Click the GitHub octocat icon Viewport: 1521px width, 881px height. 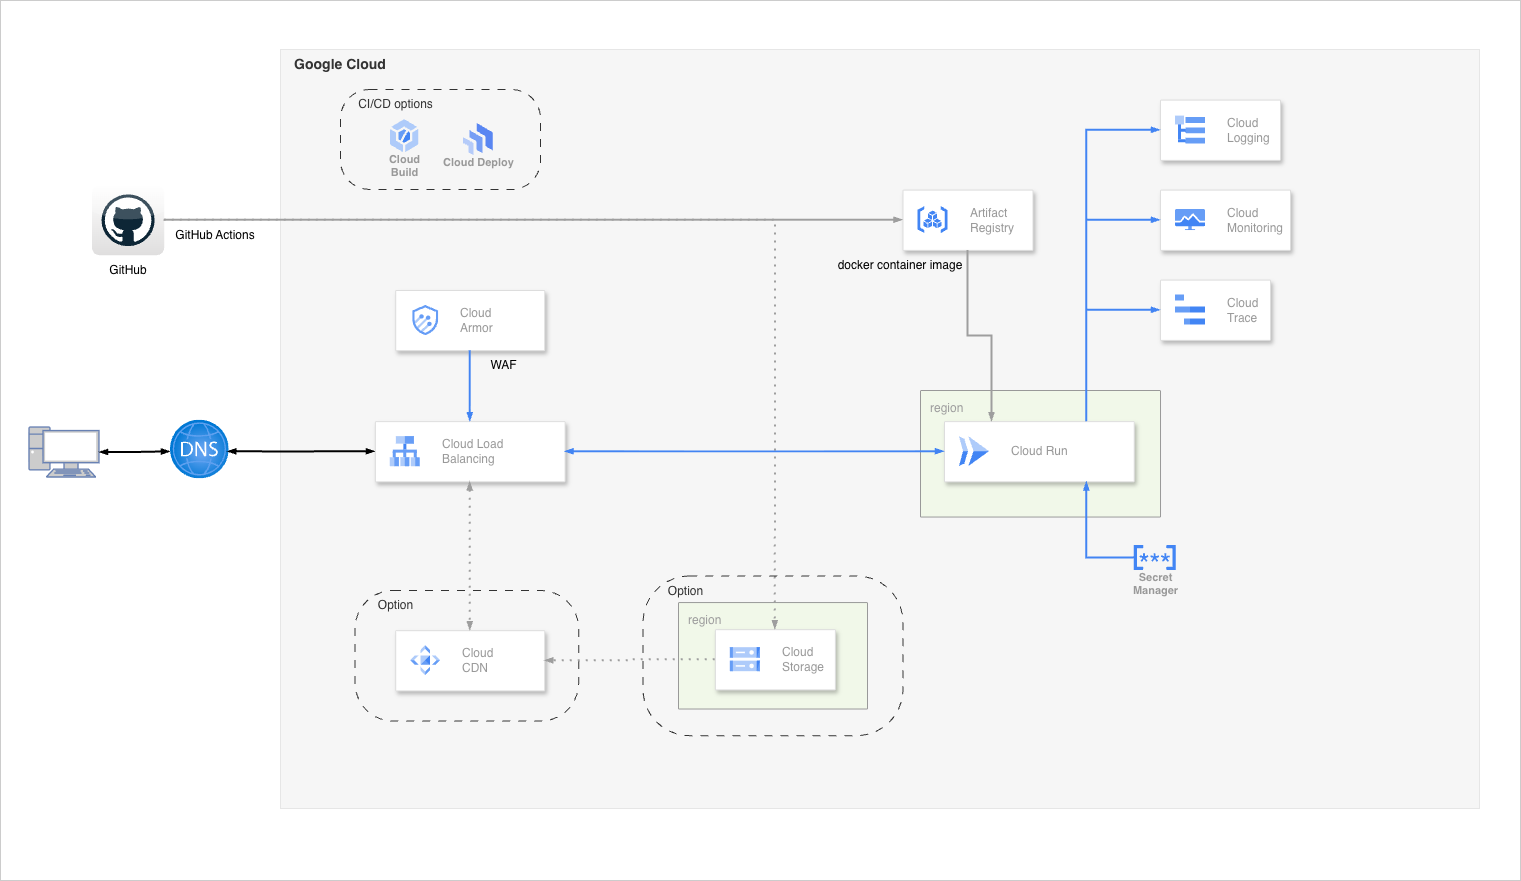pos(128,221)
